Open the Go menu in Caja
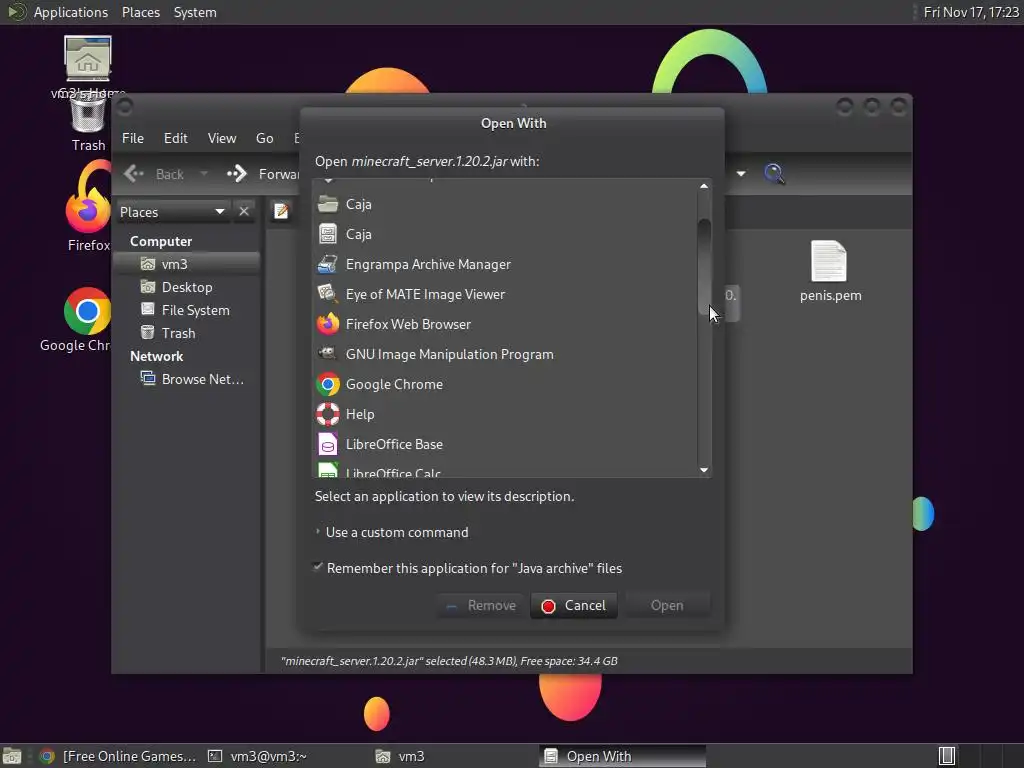1024x768 pixels. (264, 138)
